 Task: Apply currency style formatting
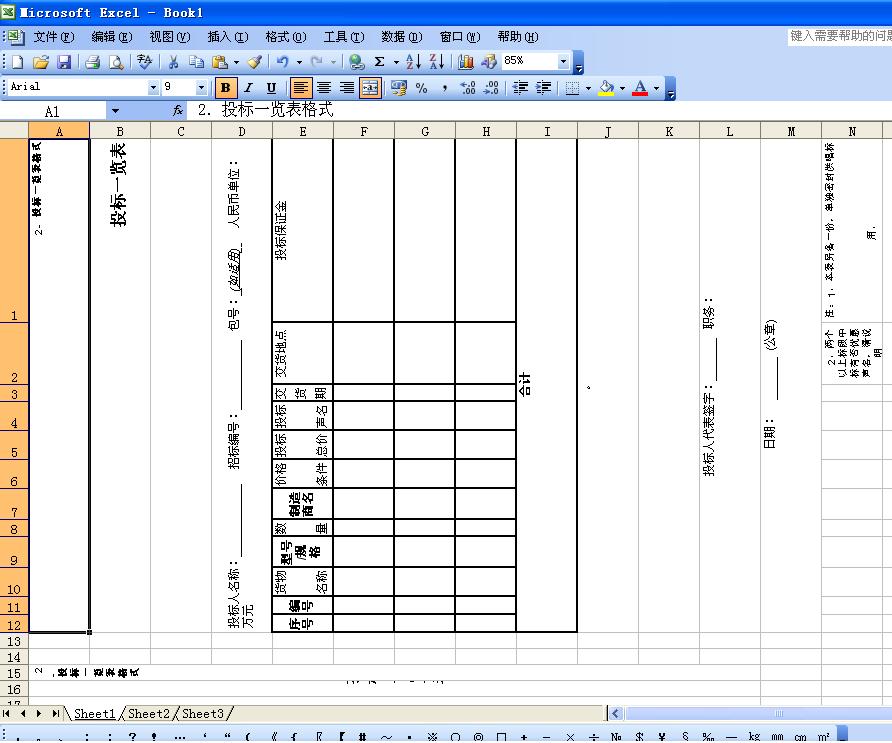tap(399, 88)
